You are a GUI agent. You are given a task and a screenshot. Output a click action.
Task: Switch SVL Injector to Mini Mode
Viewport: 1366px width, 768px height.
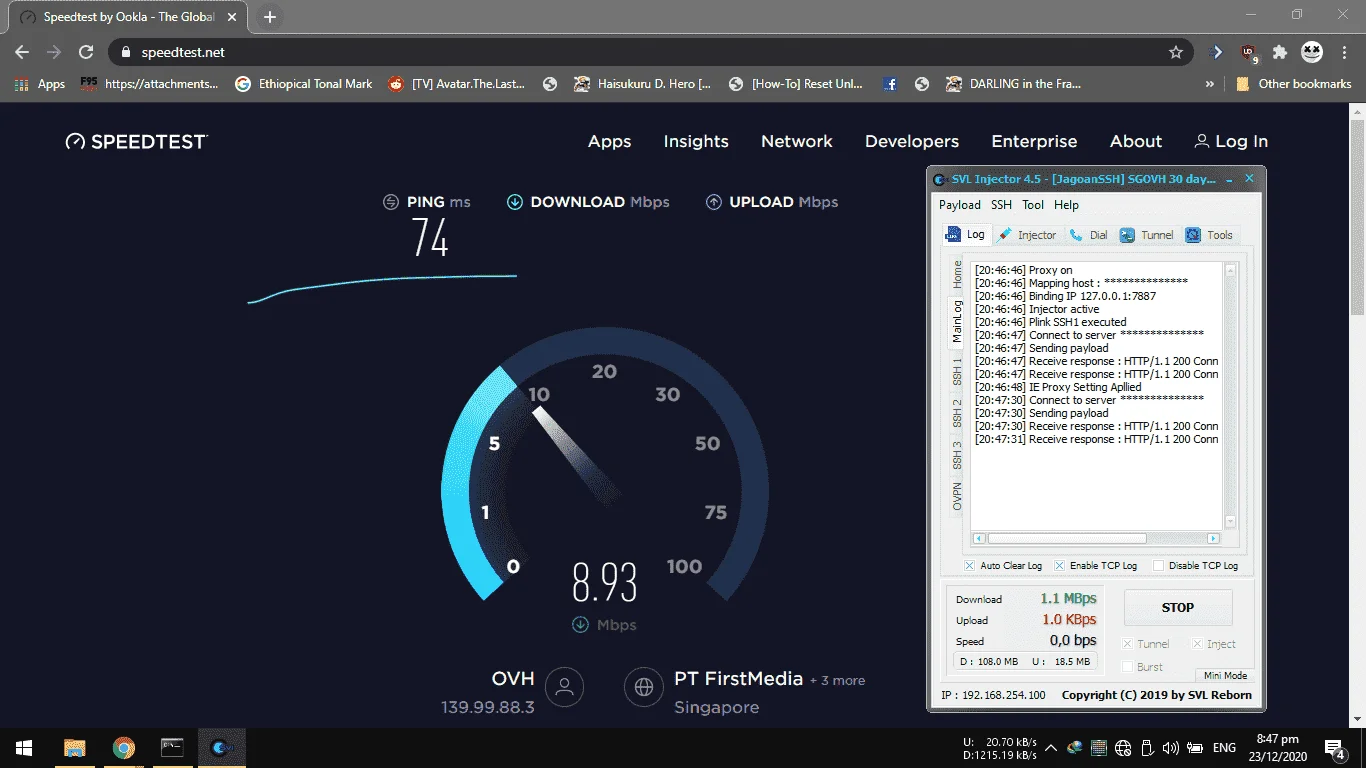pyautogui.click(x=1225, y=676)
